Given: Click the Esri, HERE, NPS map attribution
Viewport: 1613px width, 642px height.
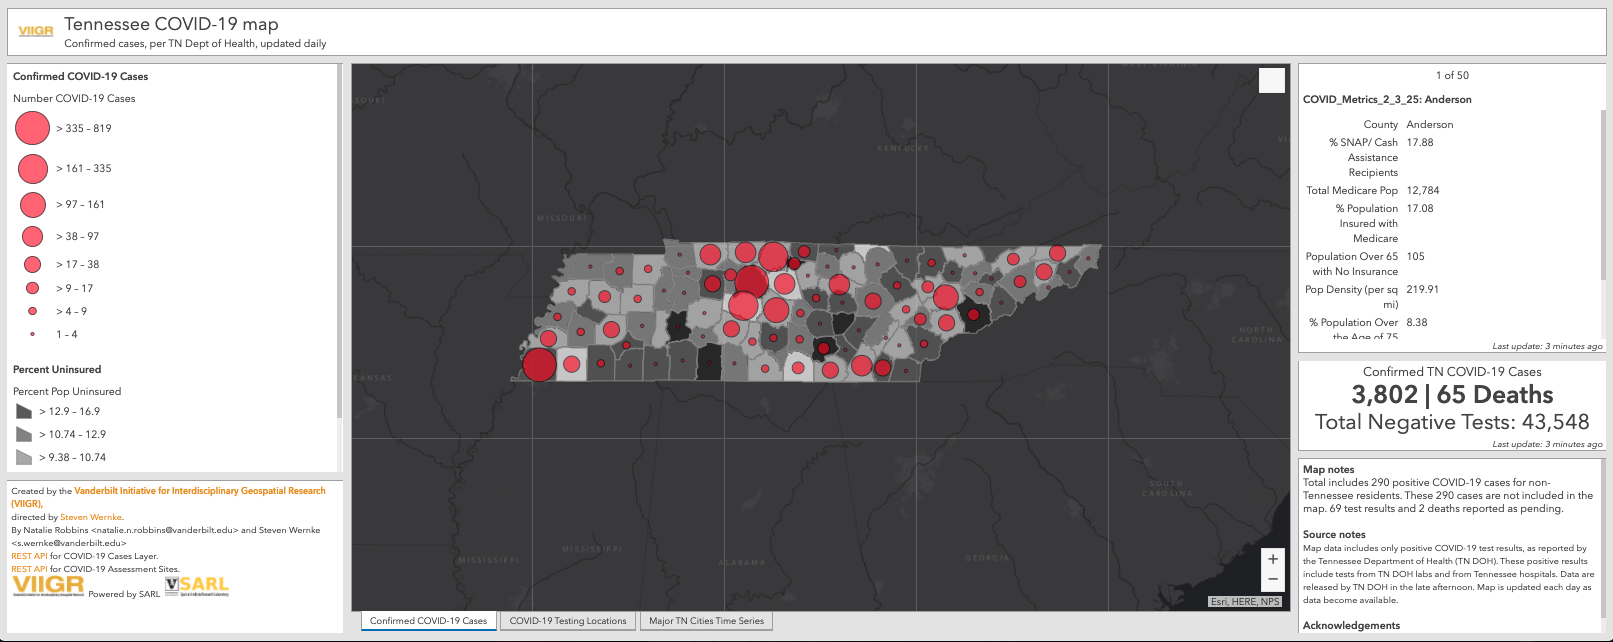Looking at the screenshot, I should click(1245, 601).
